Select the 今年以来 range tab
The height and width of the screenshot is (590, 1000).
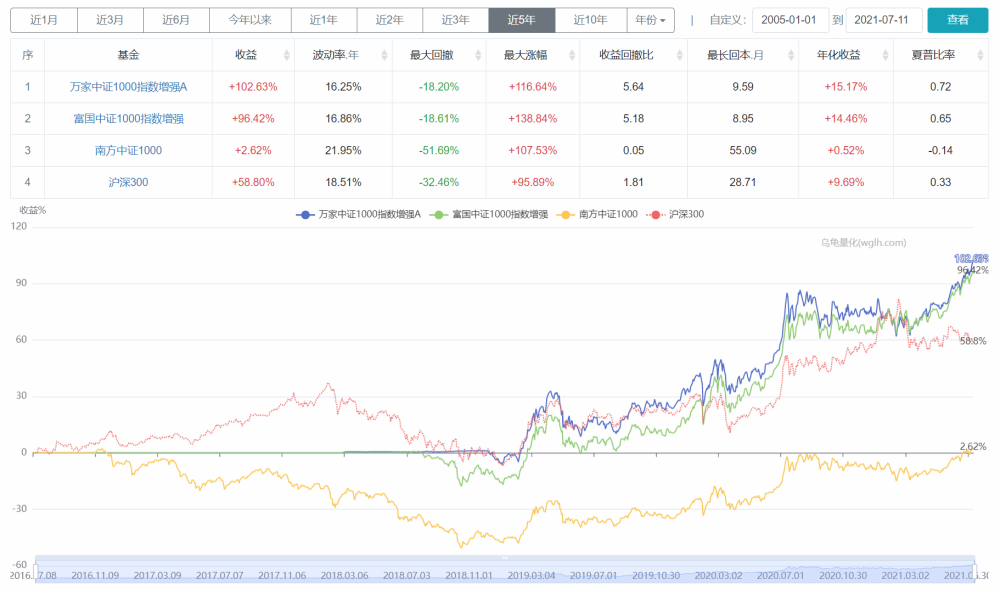[x=250, y=20]
